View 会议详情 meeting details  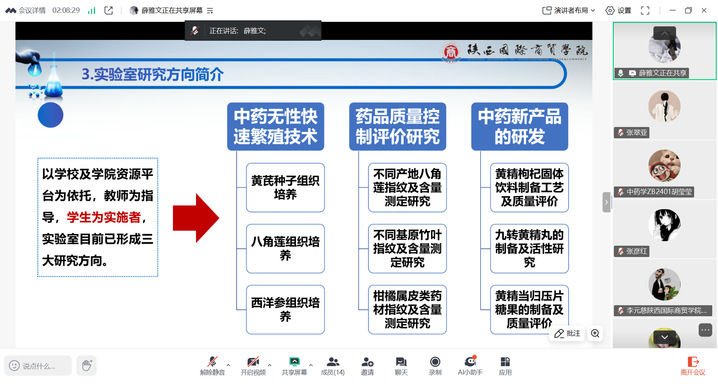26,10
